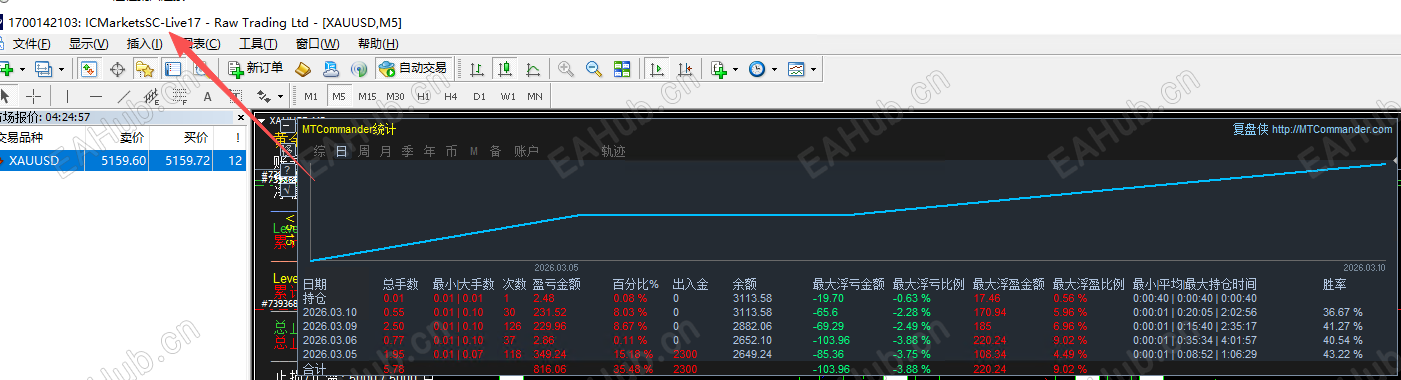
Task: Select XAUUSD row in Market Watch
Action: [122, 160]
